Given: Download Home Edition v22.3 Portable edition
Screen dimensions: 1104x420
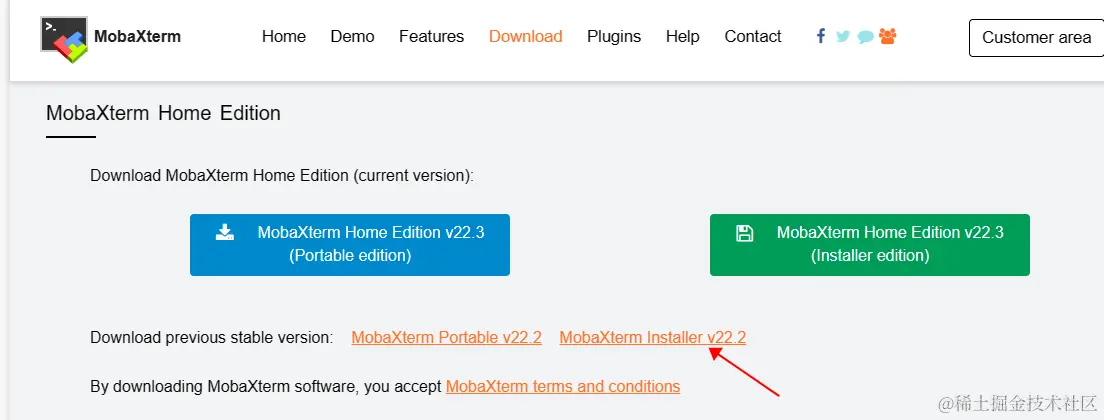Looking at the screenshot, I should click(350, 245).
